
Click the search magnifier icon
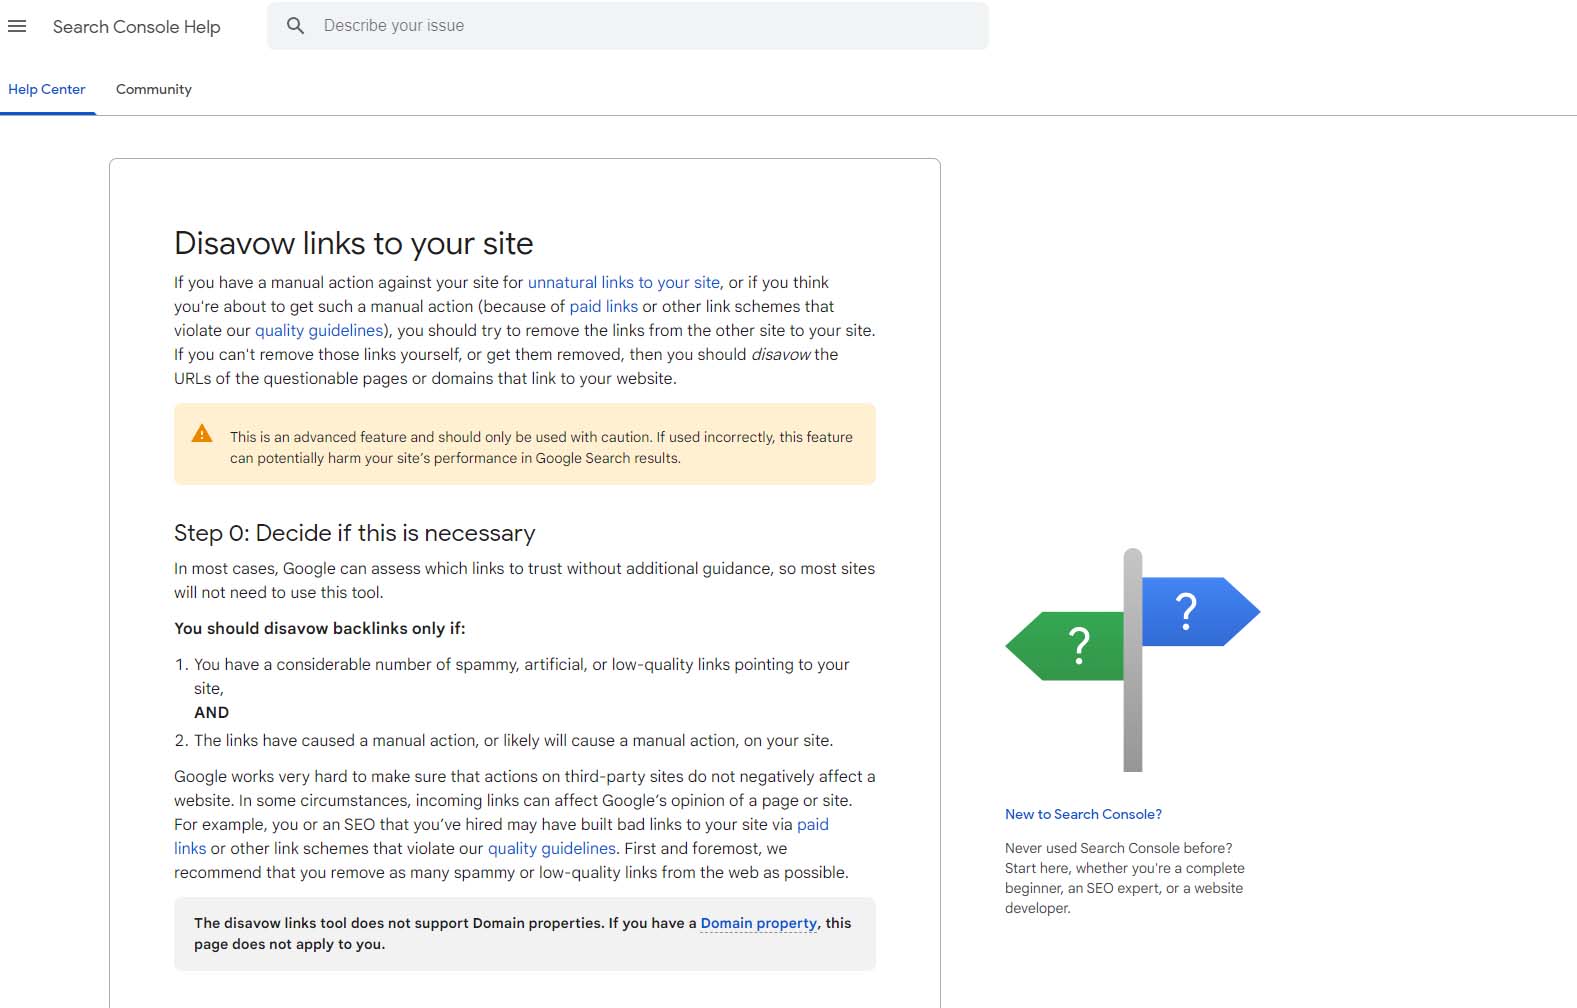point(295,26)
